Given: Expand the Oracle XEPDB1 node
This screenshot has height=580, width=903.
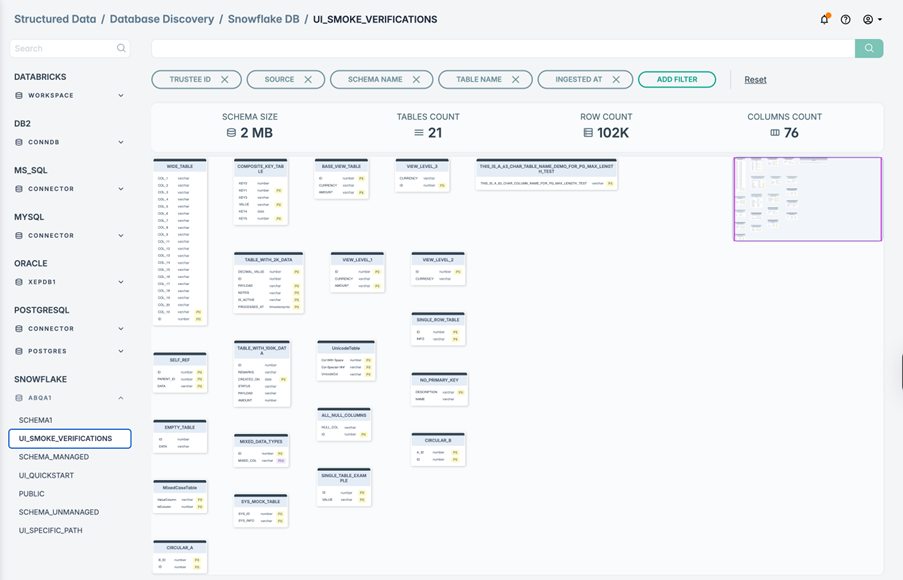Looking at the screenshot, I should click(x=121, y=283).
